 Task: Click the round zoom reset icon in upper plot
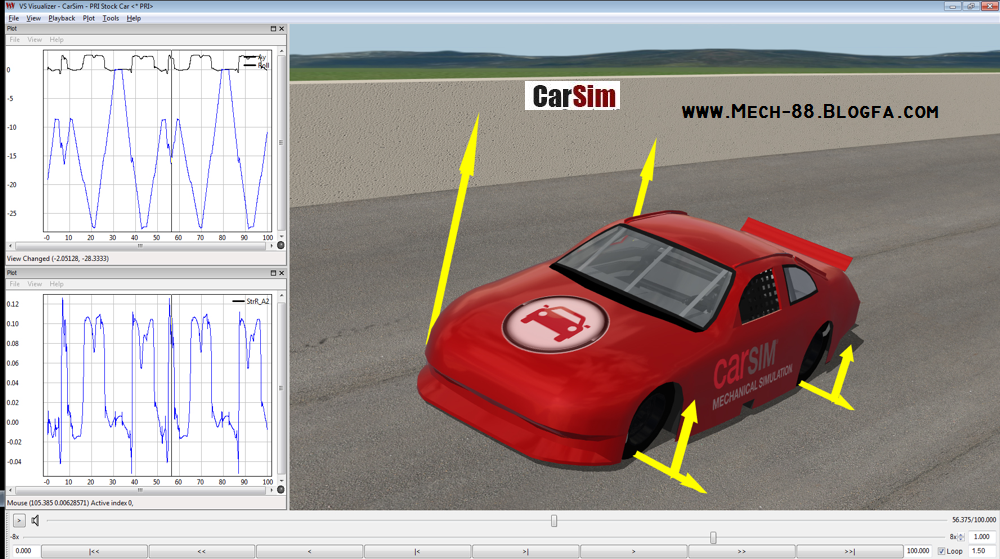coord(281,245)
